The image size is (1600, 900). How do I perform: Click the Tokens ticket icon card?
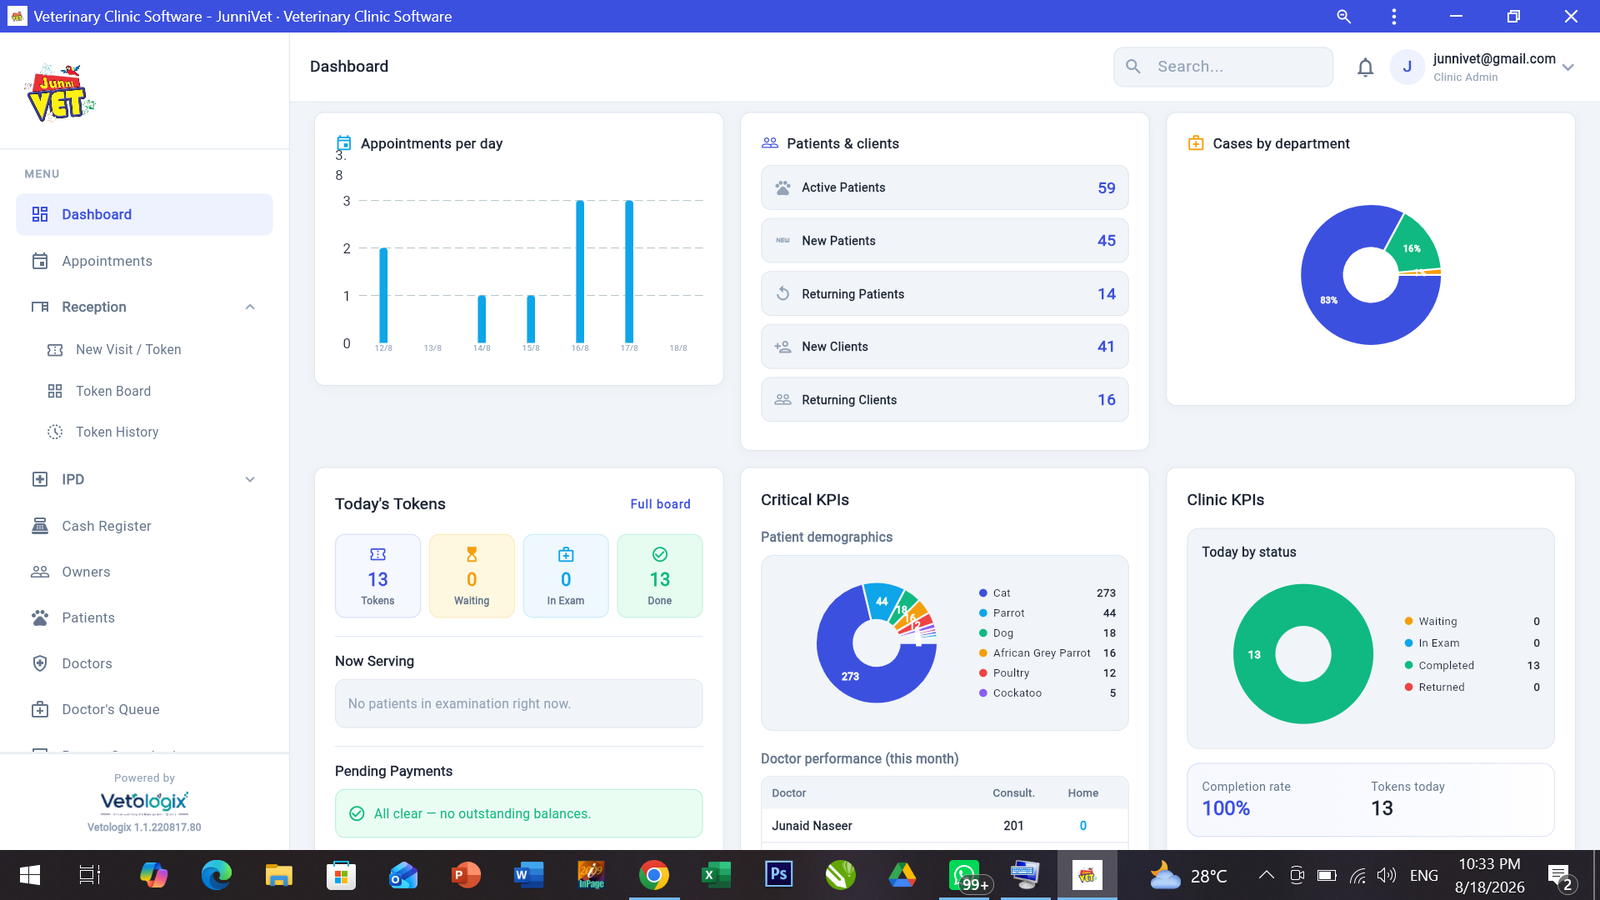pyautogui.click(x=378, y=576)
